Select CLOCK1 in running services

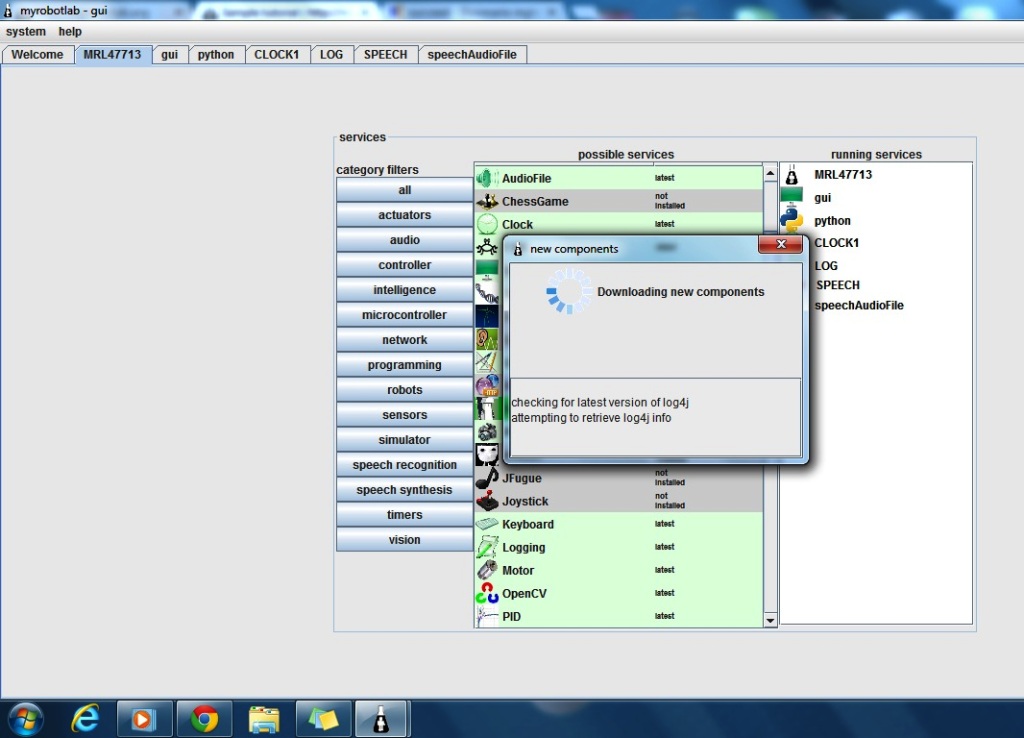click(x=837, y=242)
